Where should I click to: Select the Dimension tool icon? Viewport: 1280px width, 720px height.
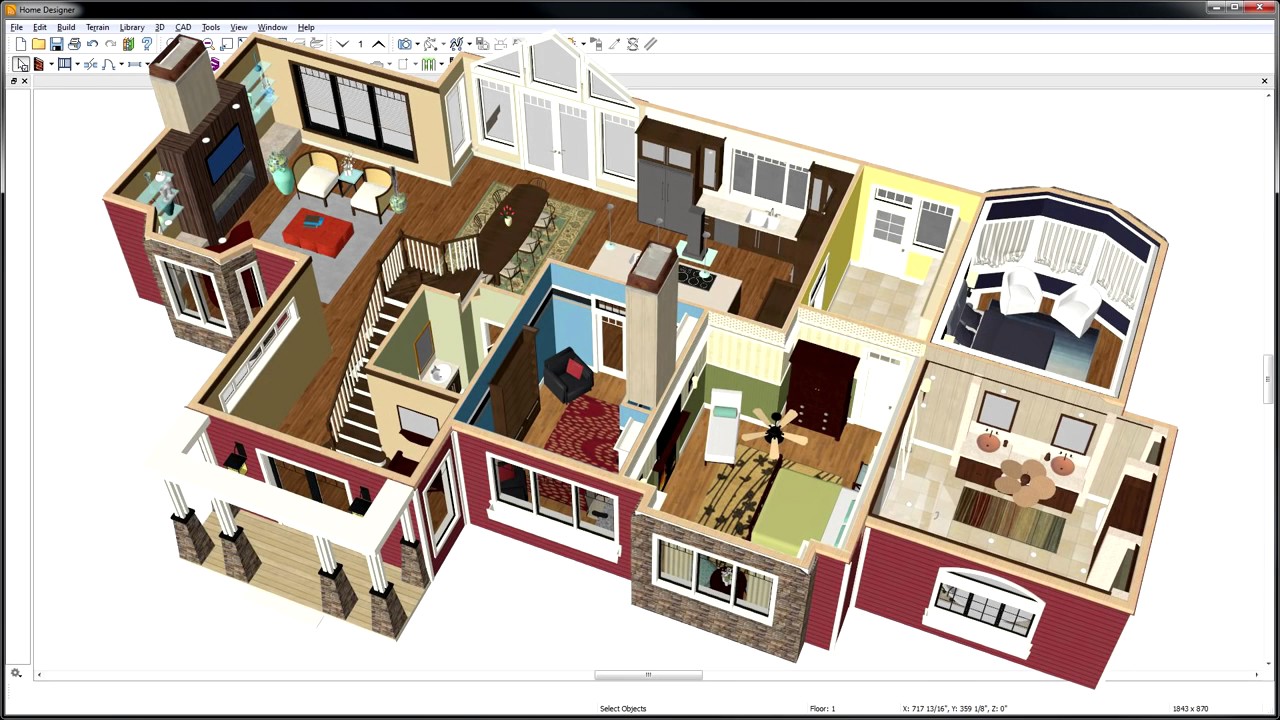coord(134,64)
